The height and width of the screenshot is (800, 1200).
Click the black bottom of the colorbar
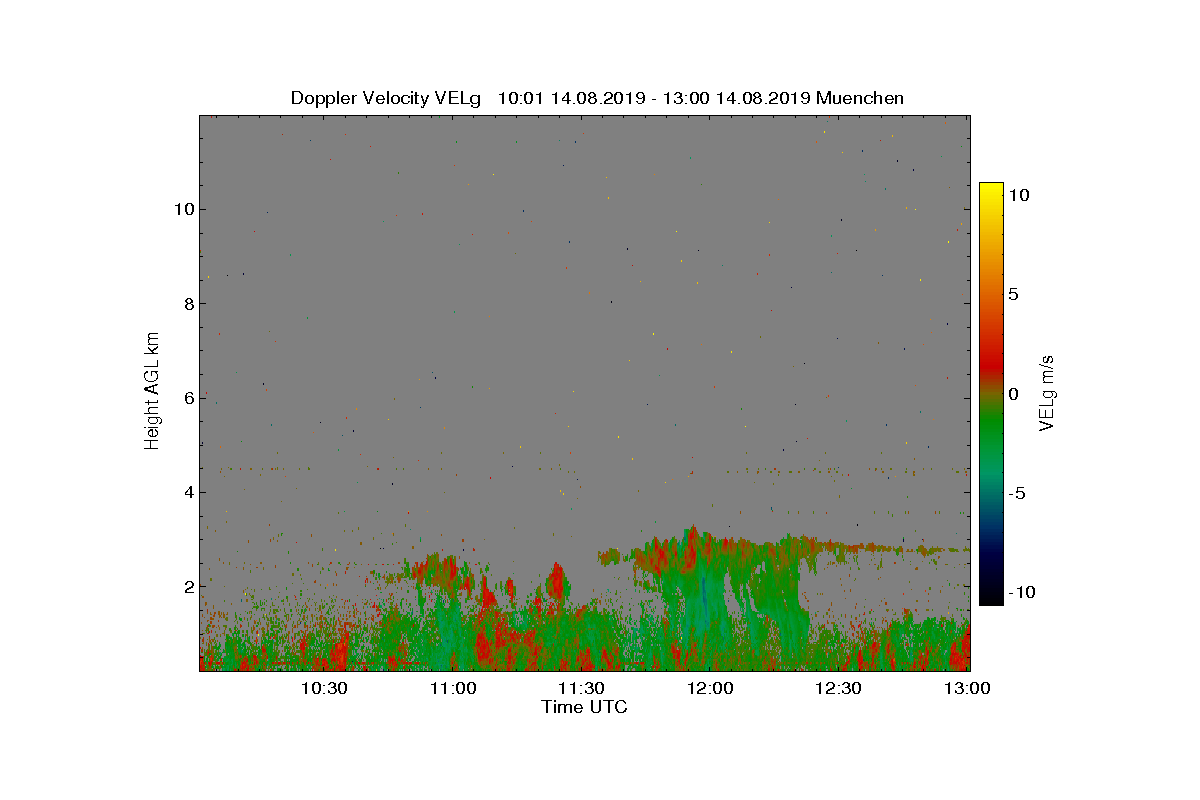991,597
